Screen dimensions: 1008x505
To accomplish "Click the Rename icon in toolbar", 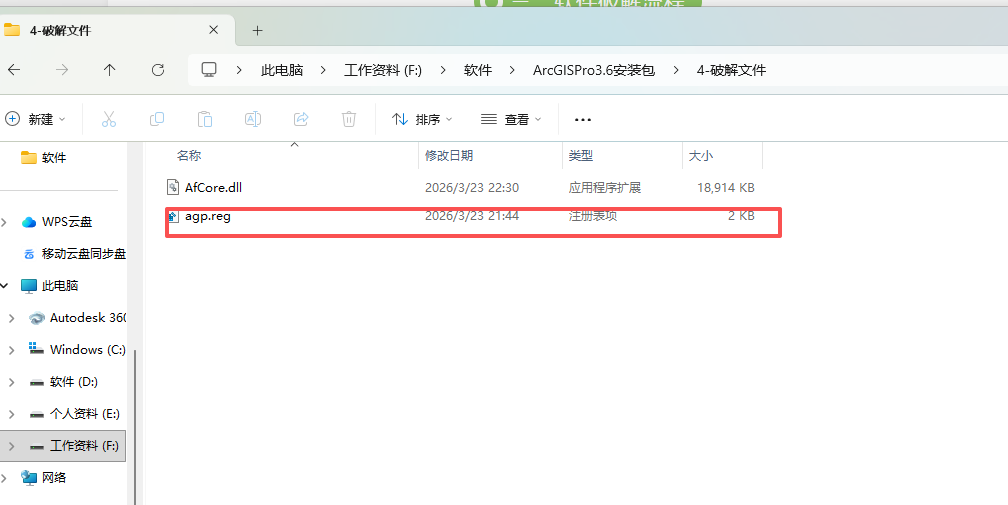I will pos(253,119).
